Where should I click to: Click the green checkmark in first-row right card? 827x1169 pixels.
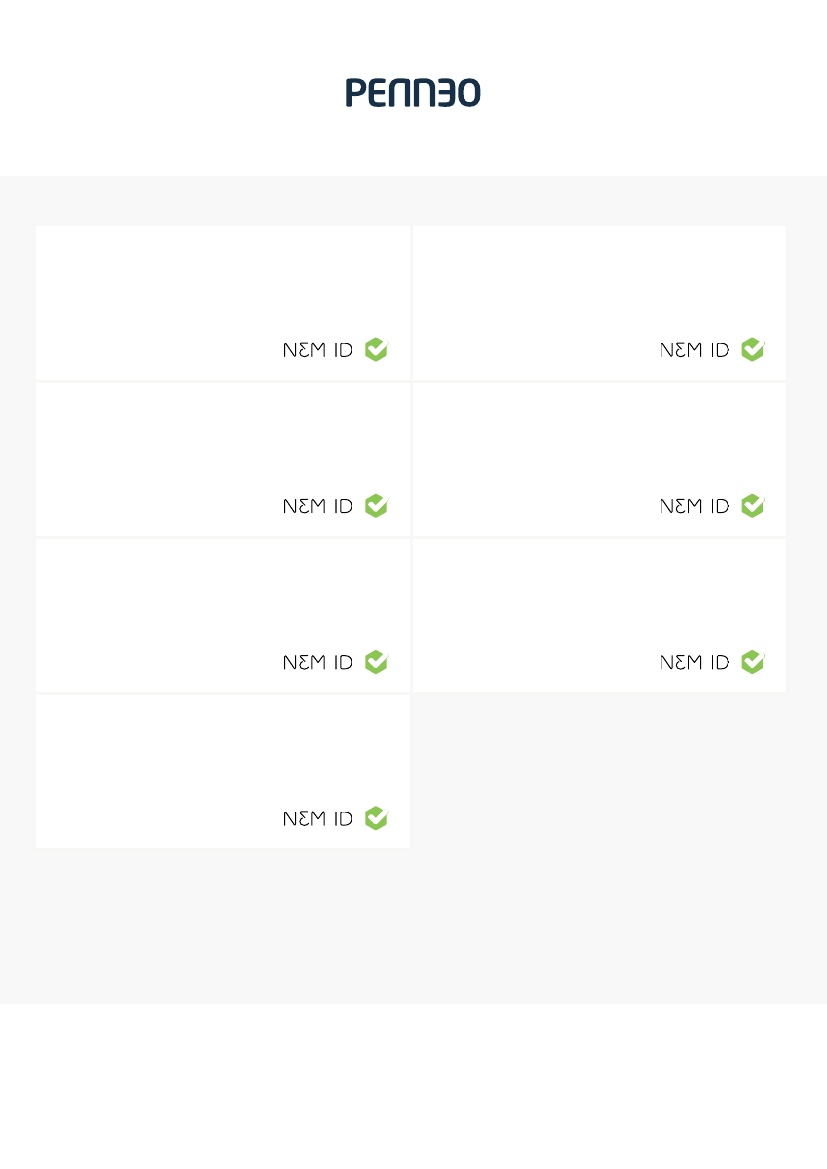pyautogui.click(x=753, y=349)
